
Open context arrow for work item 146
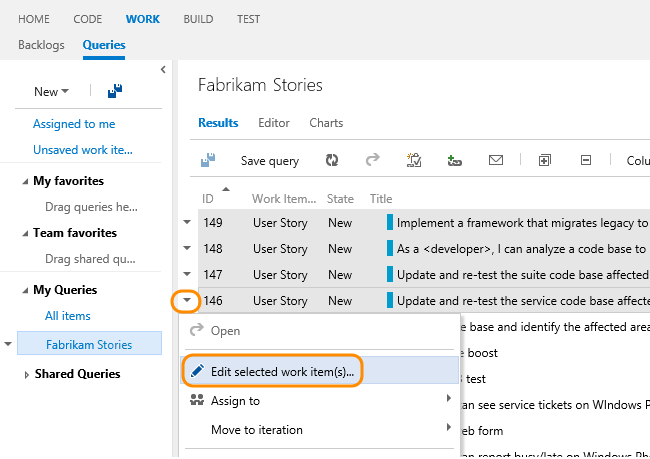tap(186, 300)
